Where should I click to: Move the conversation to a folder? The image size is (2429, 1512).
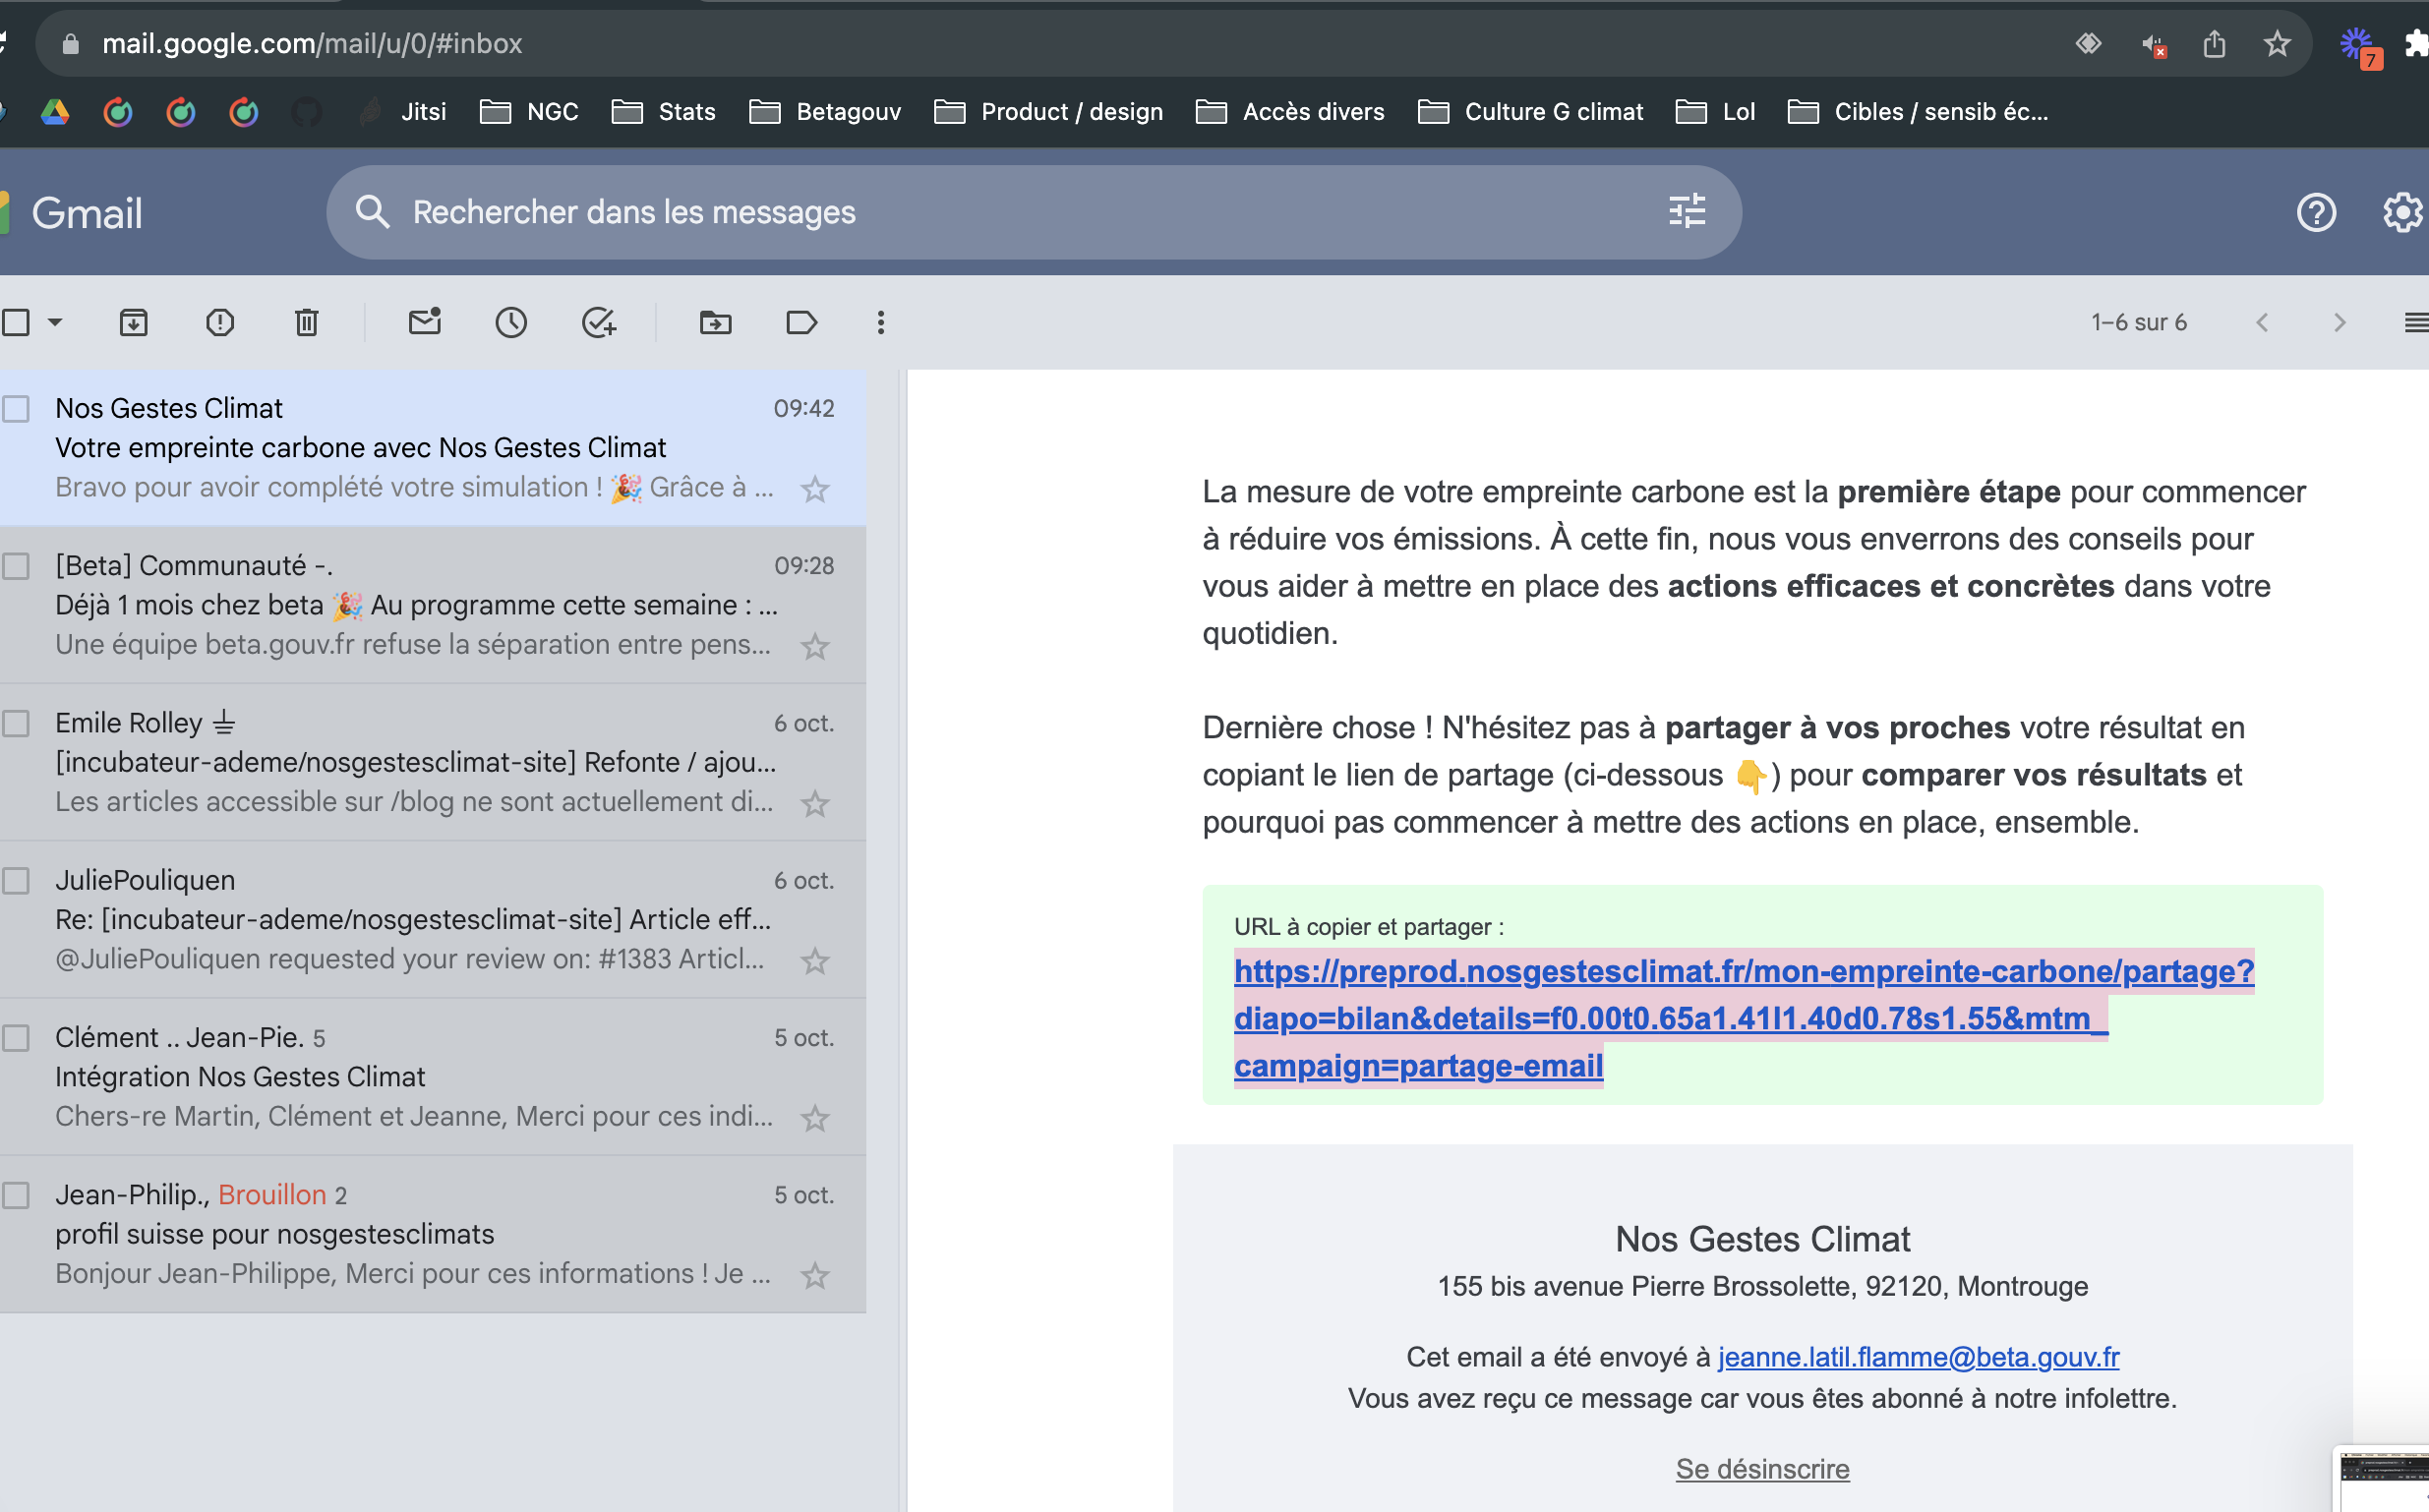(714, 322)
